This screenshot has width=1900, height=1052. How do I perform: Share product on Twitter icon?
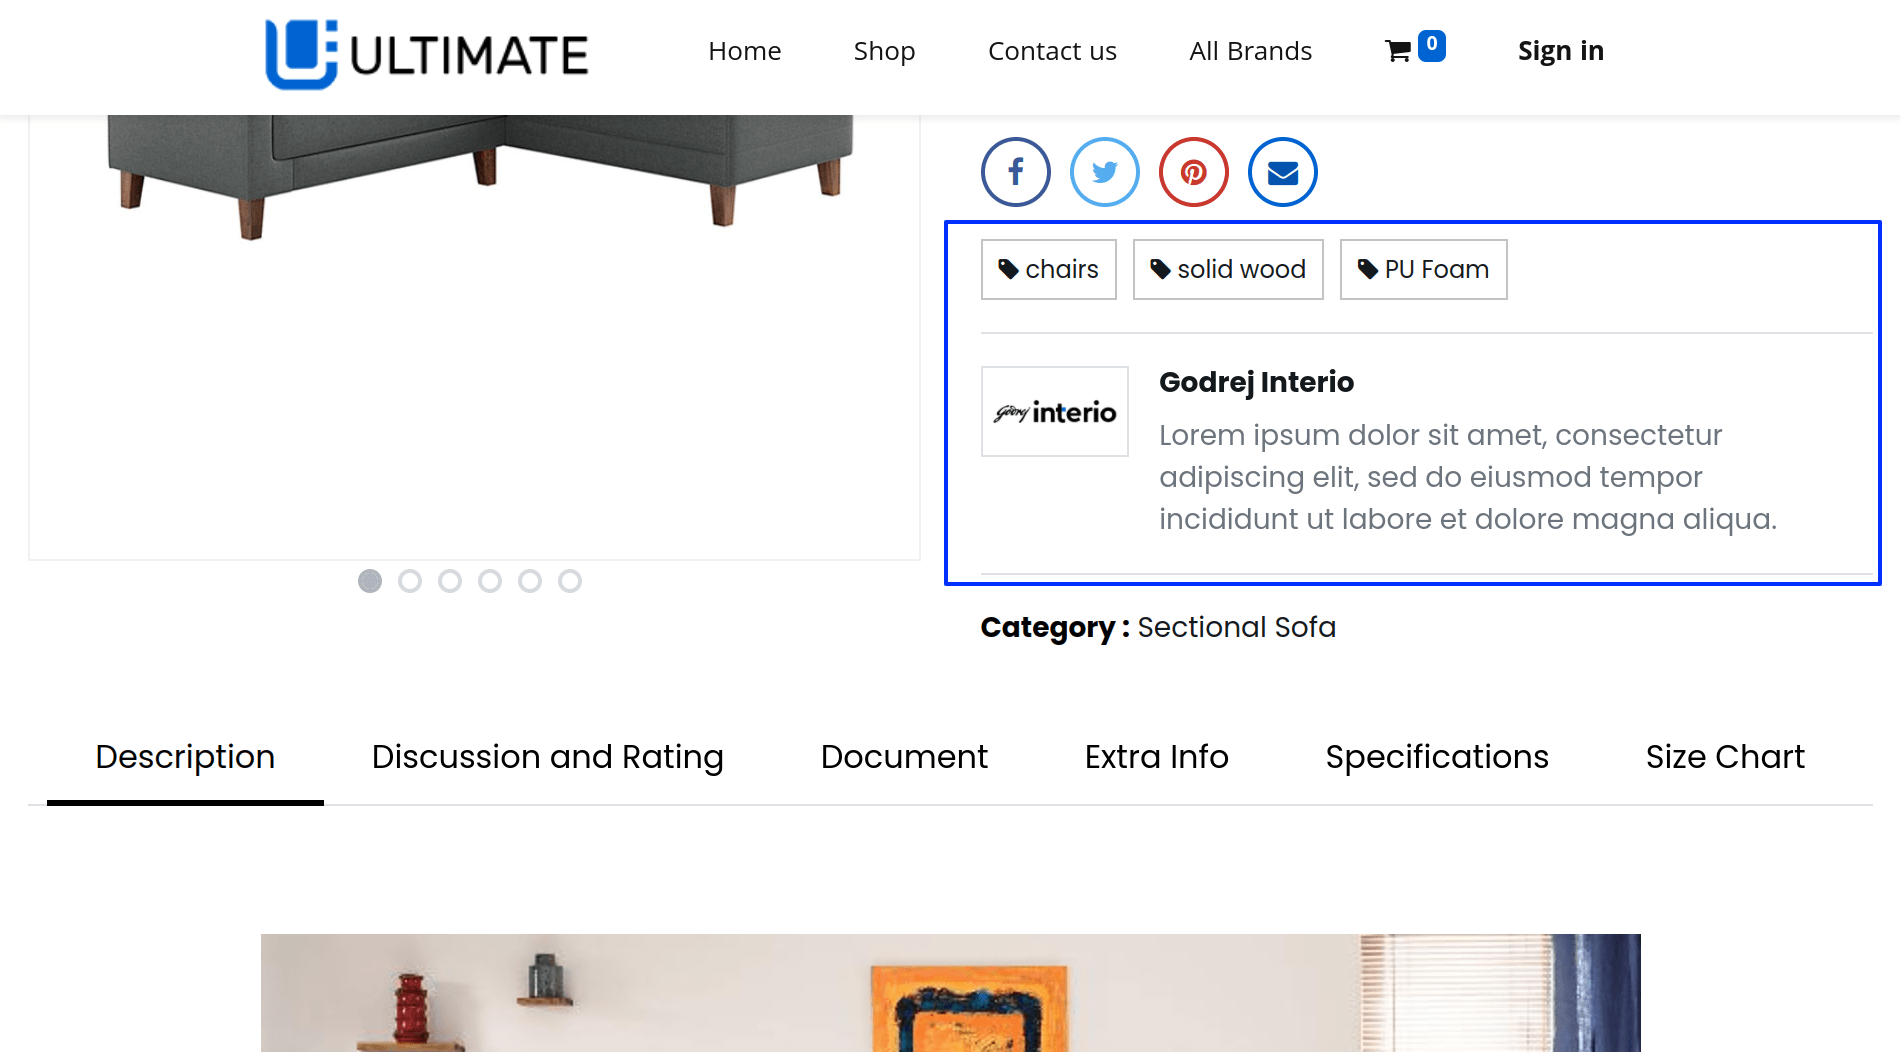click(1104, 172)
